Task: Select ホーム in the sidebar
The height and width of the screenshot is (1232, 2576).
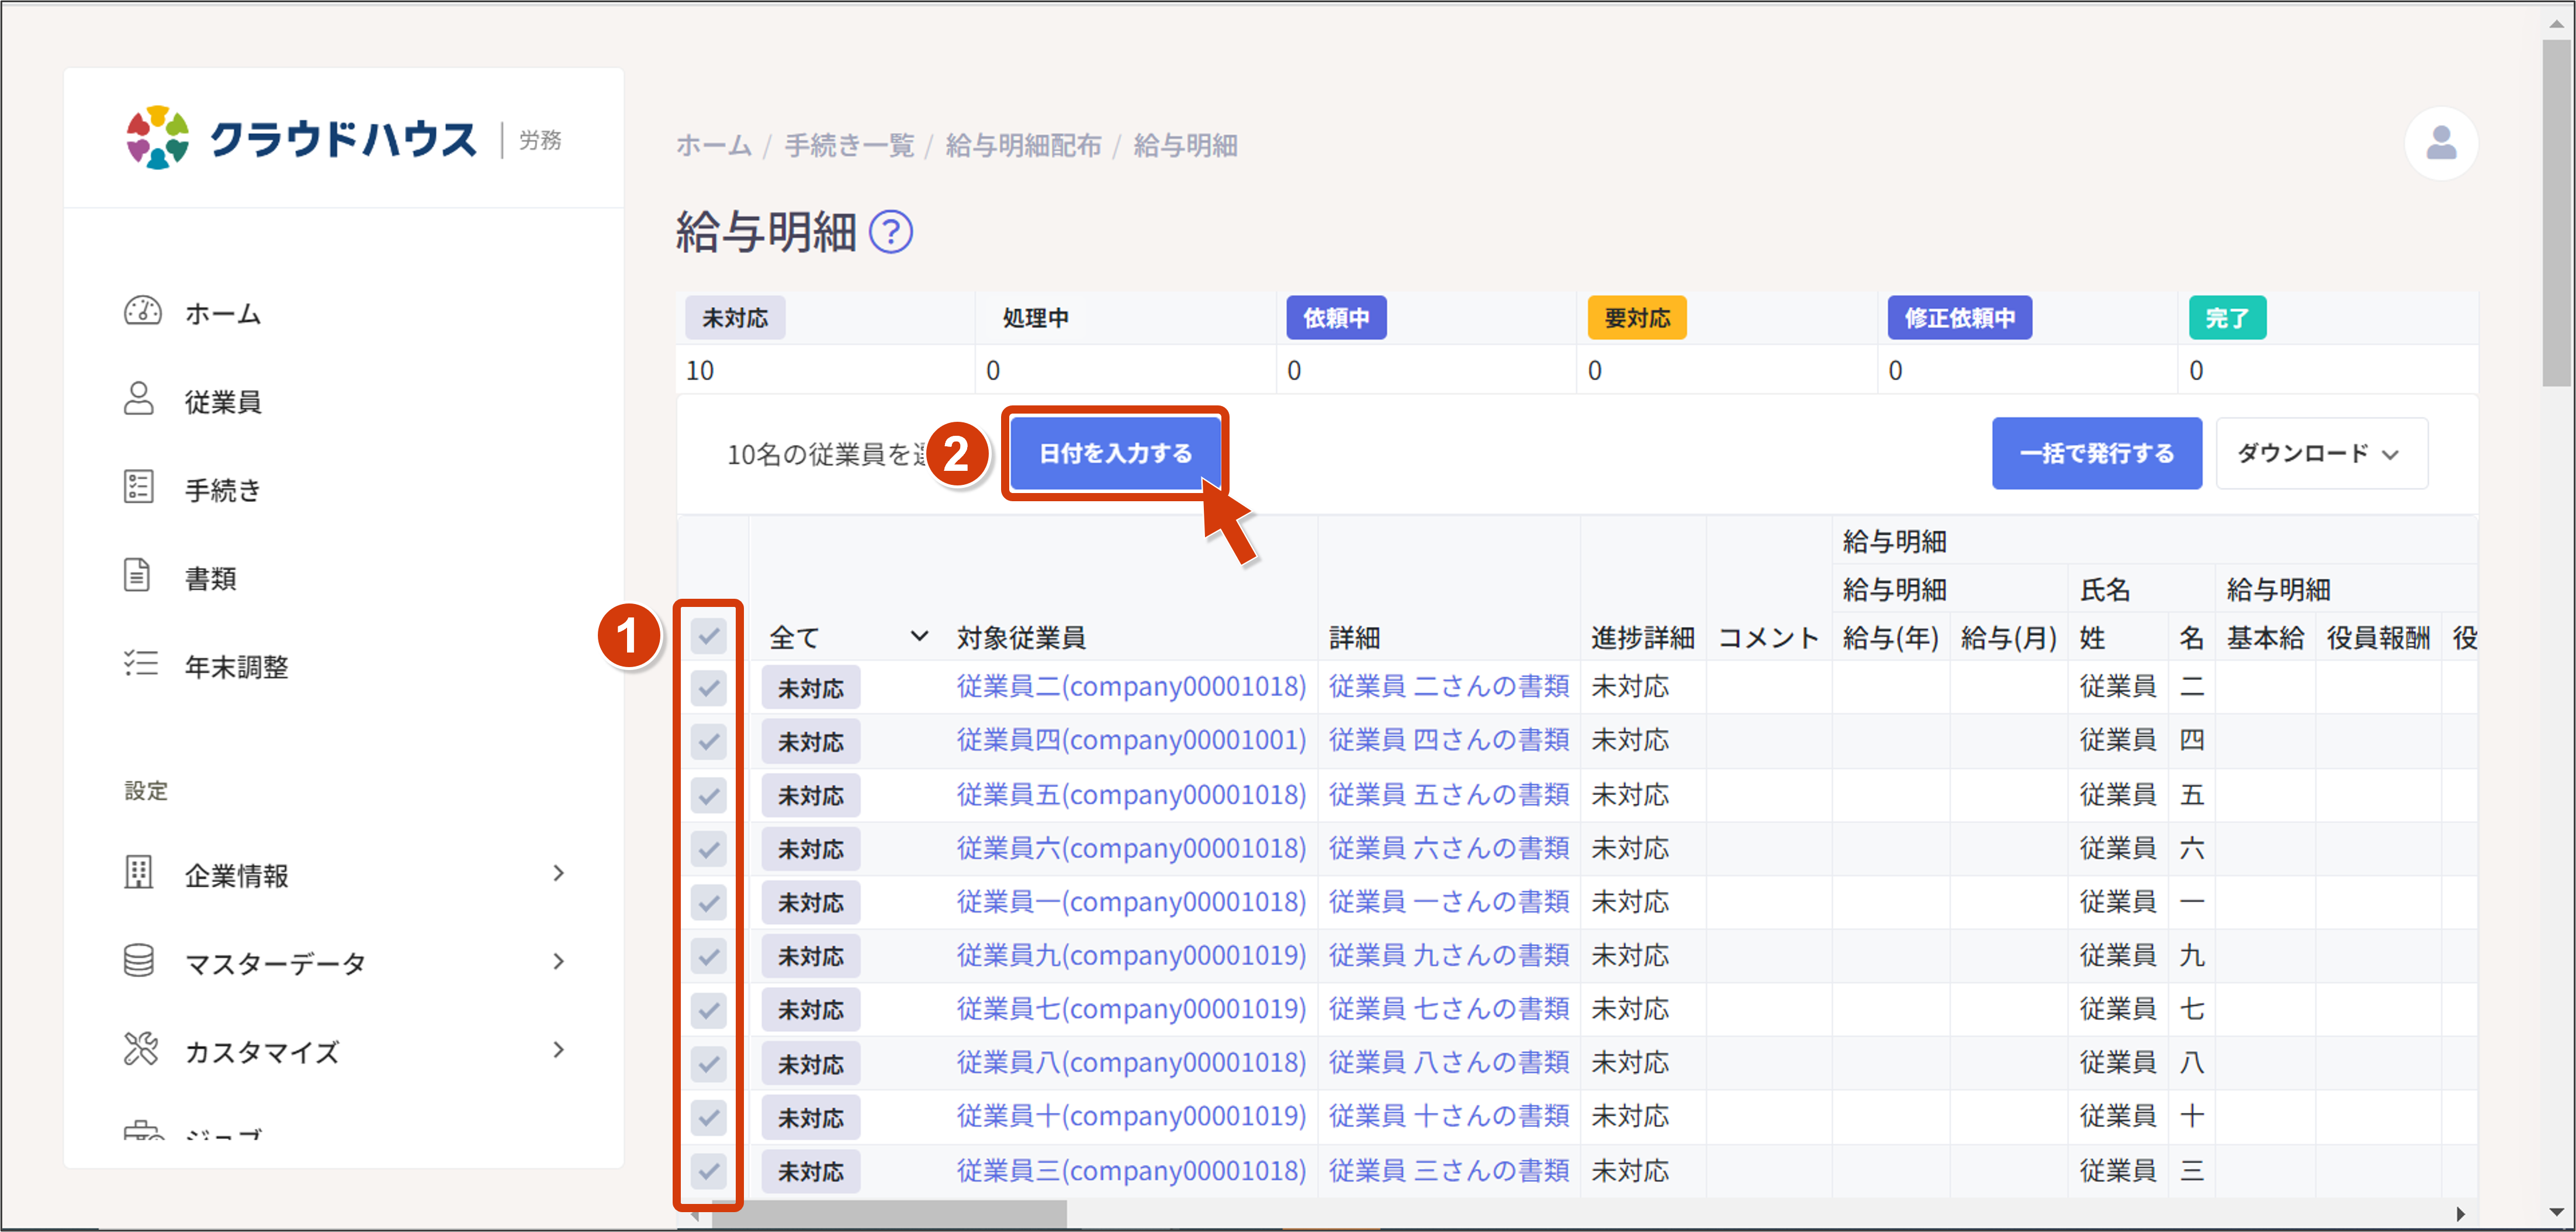Action: tap(144, 312)
